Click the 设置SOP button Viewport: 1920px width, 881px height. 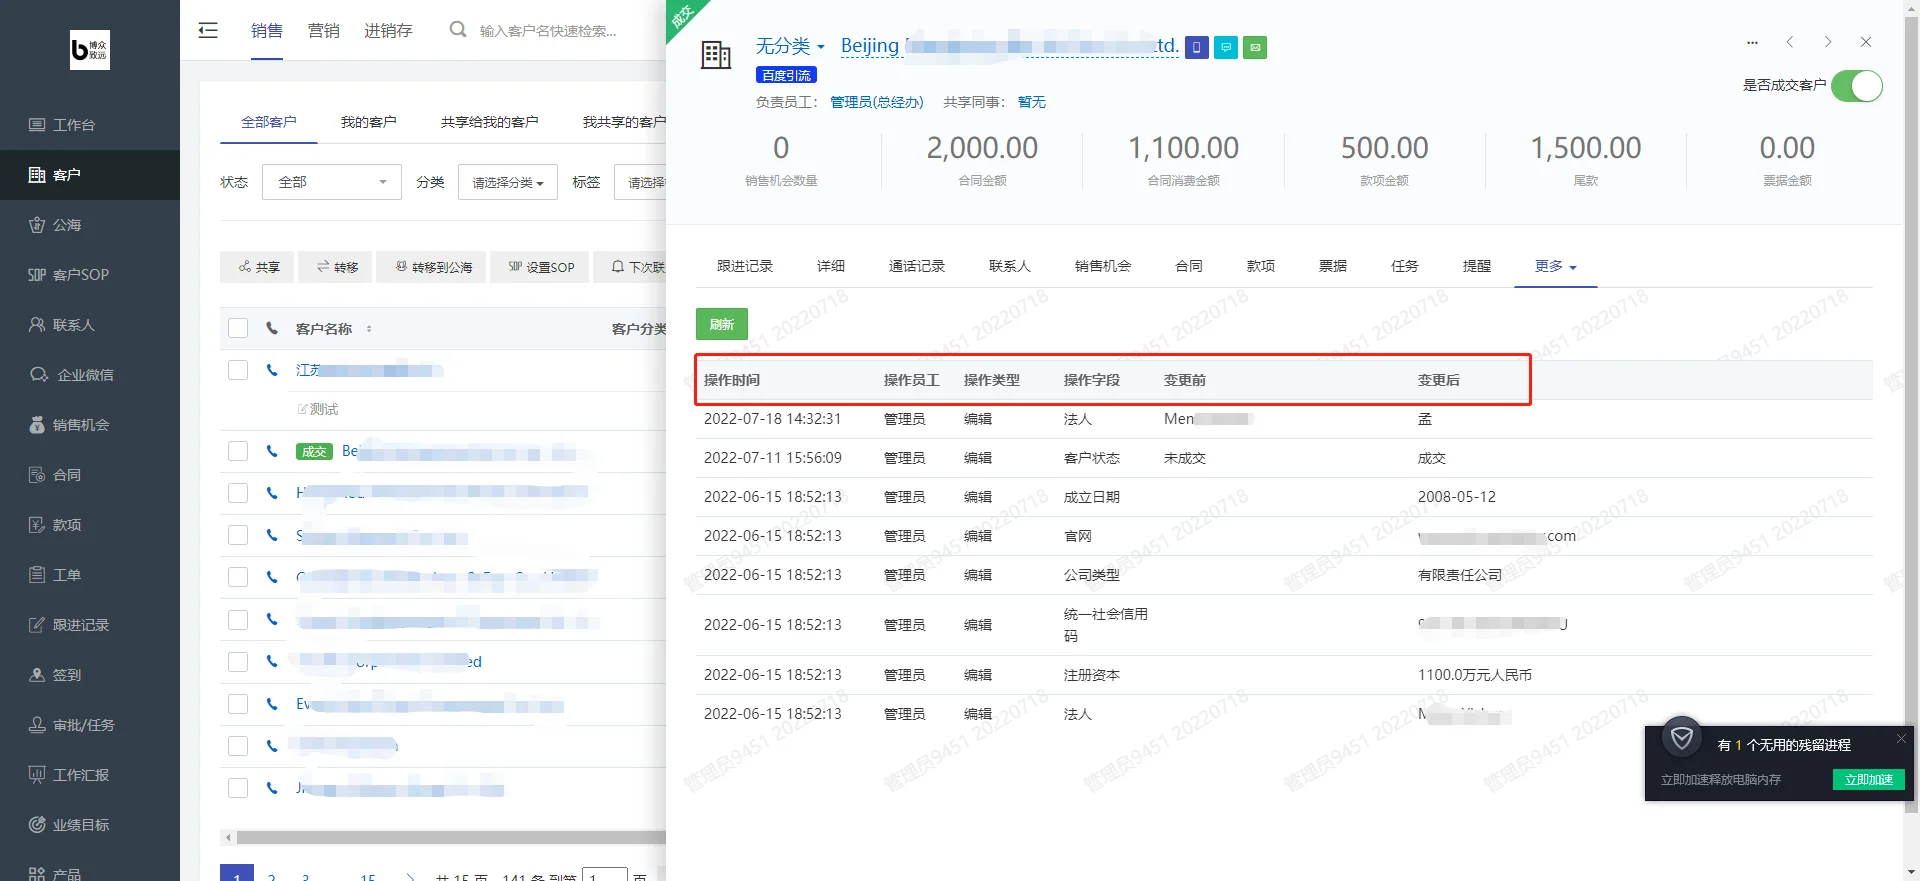[541, 267]
